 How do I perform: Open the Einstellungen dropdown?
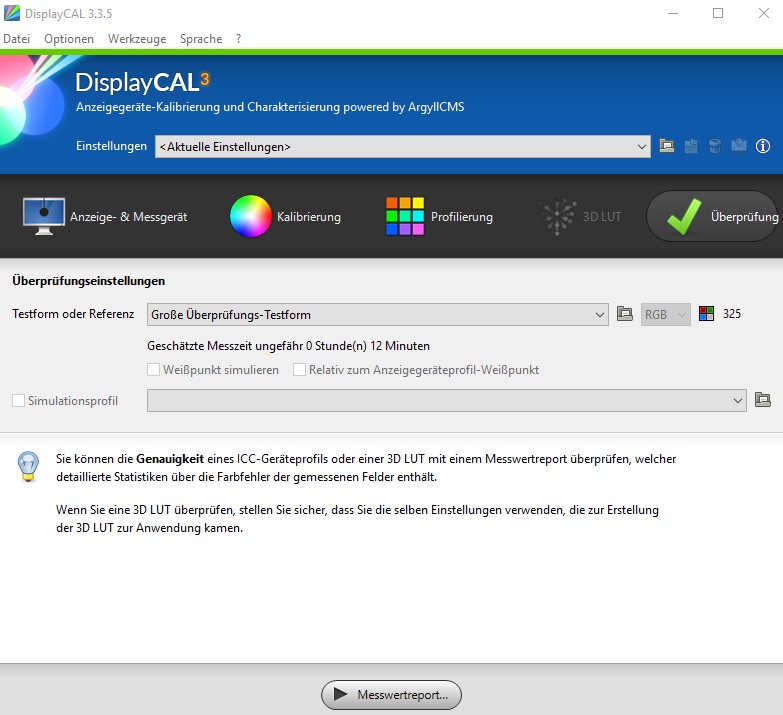[402, 147]
